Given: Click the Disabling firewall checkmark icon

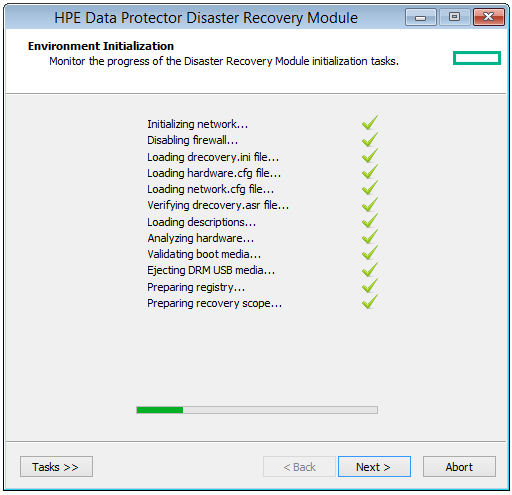Looking at the screenshot, I should point(370,139).
